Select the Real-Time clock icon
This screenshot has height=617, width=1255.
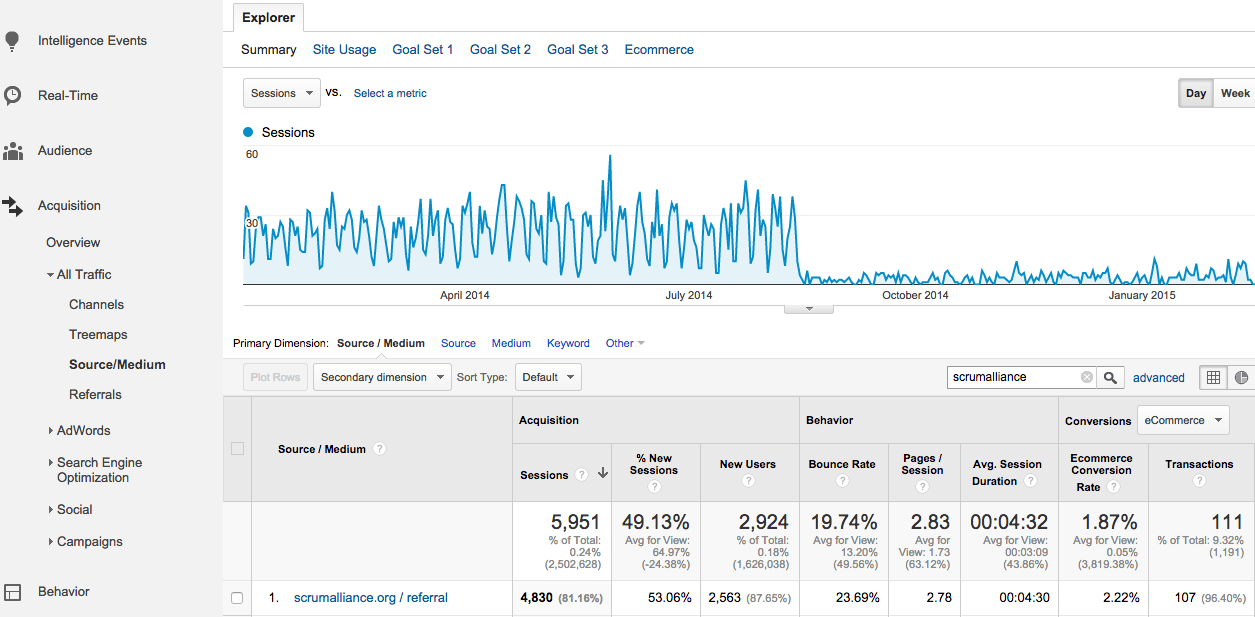click(14, 95)
